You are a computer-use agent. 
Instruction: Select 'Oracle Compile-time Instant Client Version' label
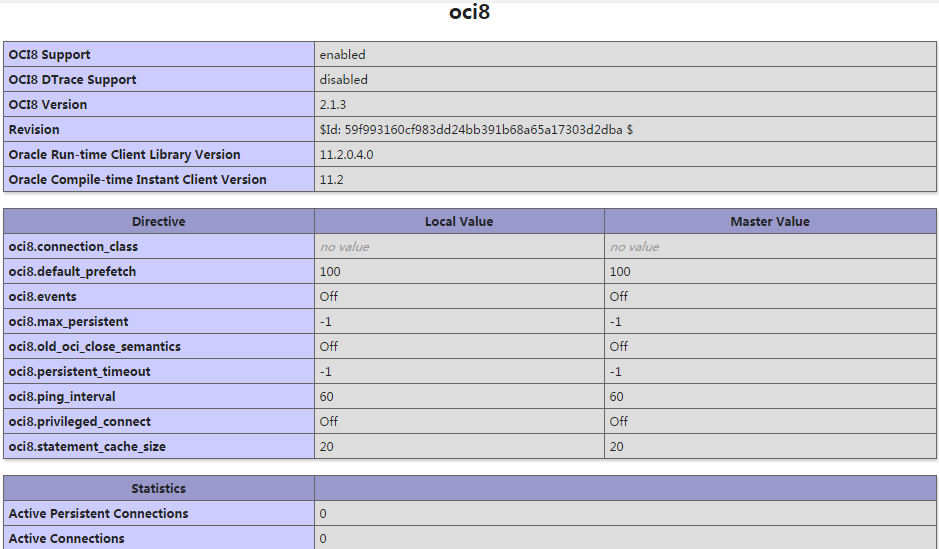[x=138, y=180]
